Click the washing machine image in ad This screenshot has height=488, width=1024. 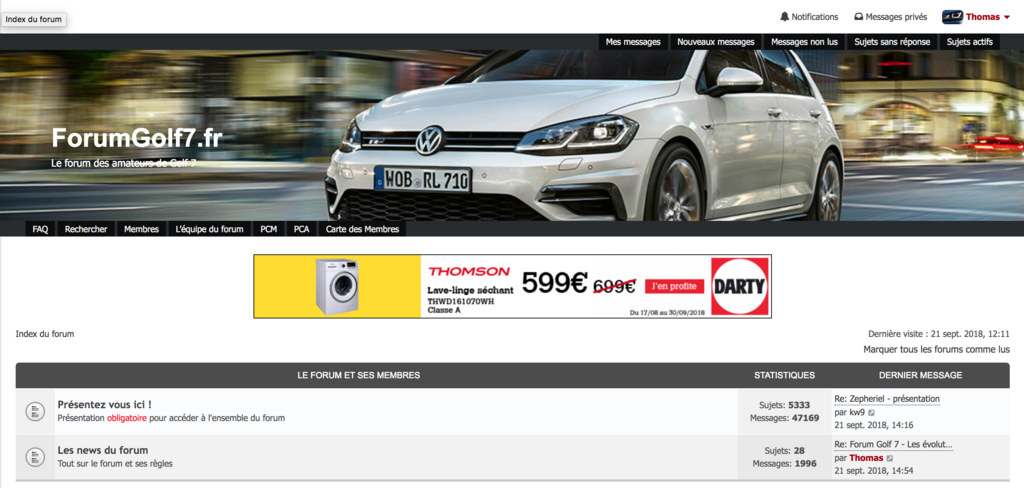pyautogui.click(x=337, y=287)
